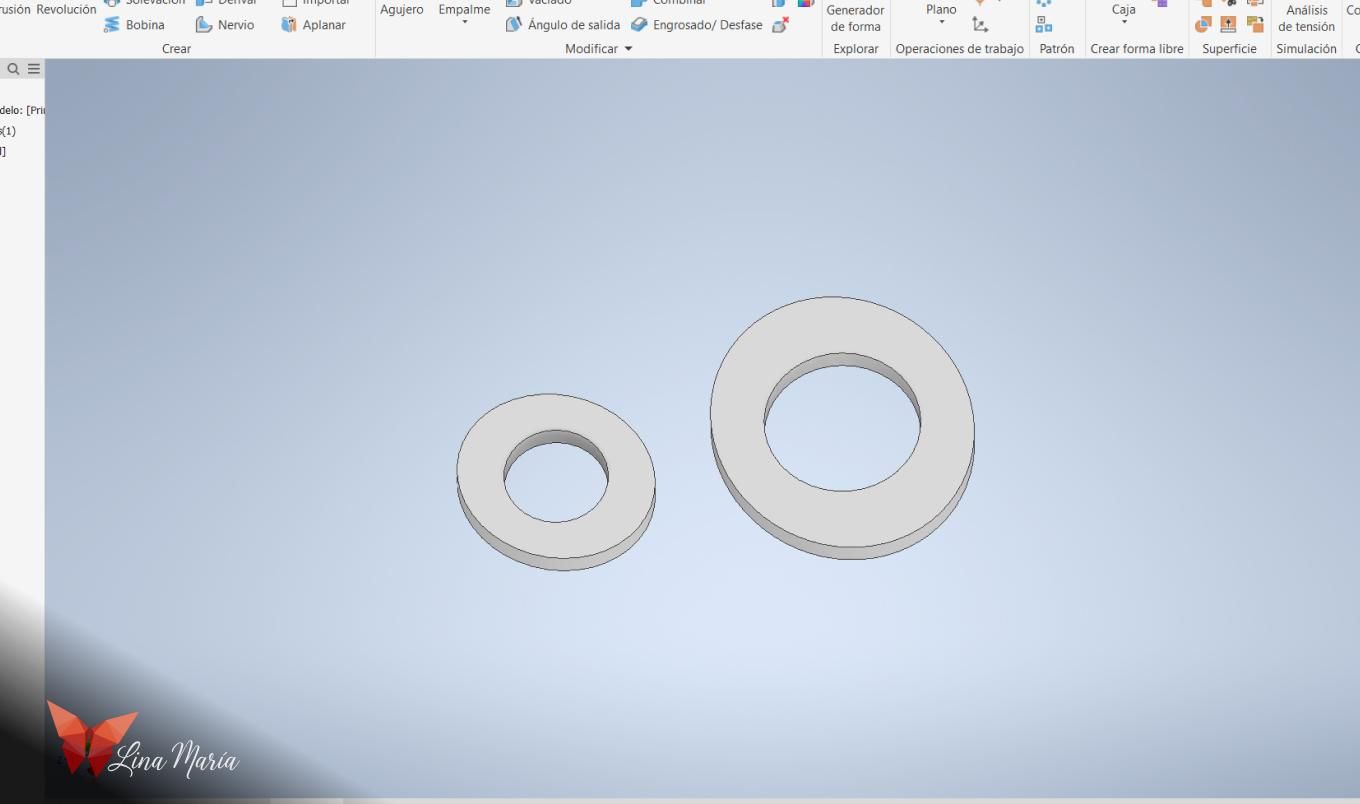The width and height of the screenshot is (1360, 804).
Task: Click last icon in Superficie bottom row
Action: click(1255, 25)
